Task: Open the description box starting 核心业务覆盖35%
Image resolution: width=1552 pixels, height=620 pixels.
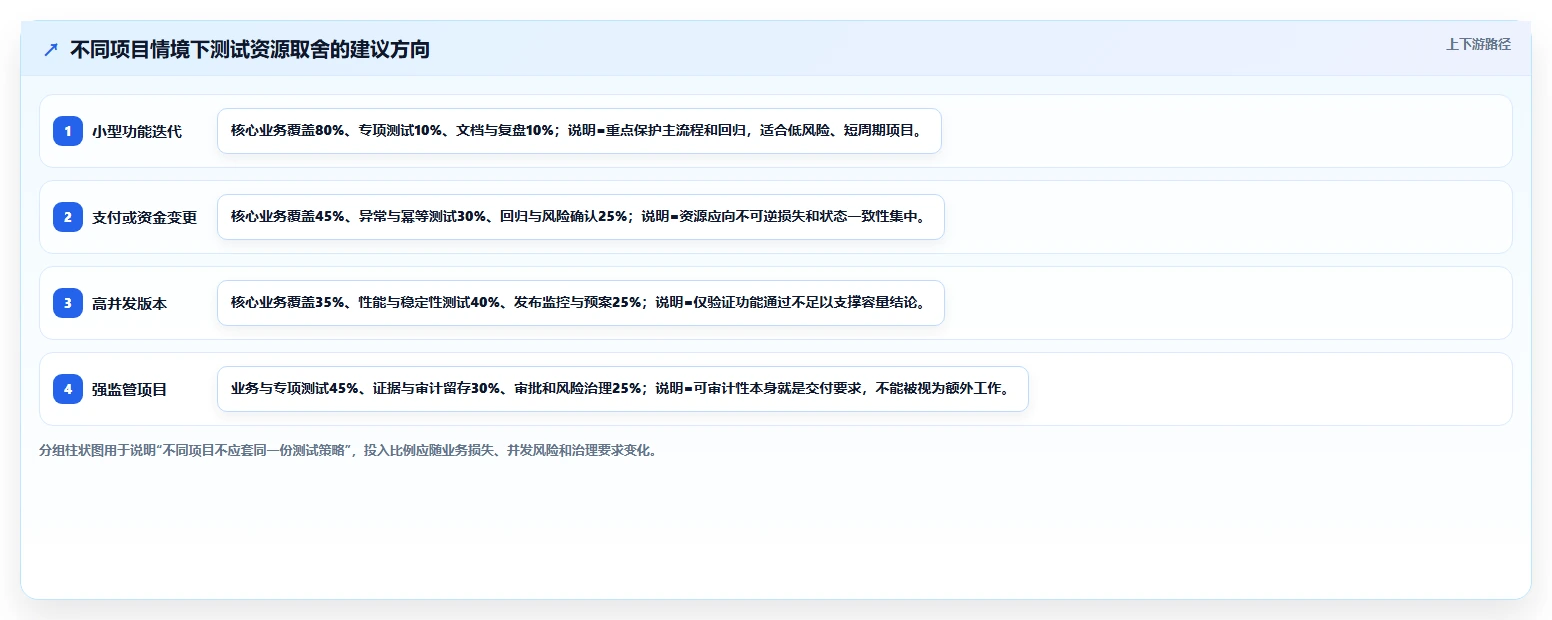Action: click(x=581, y=303)
